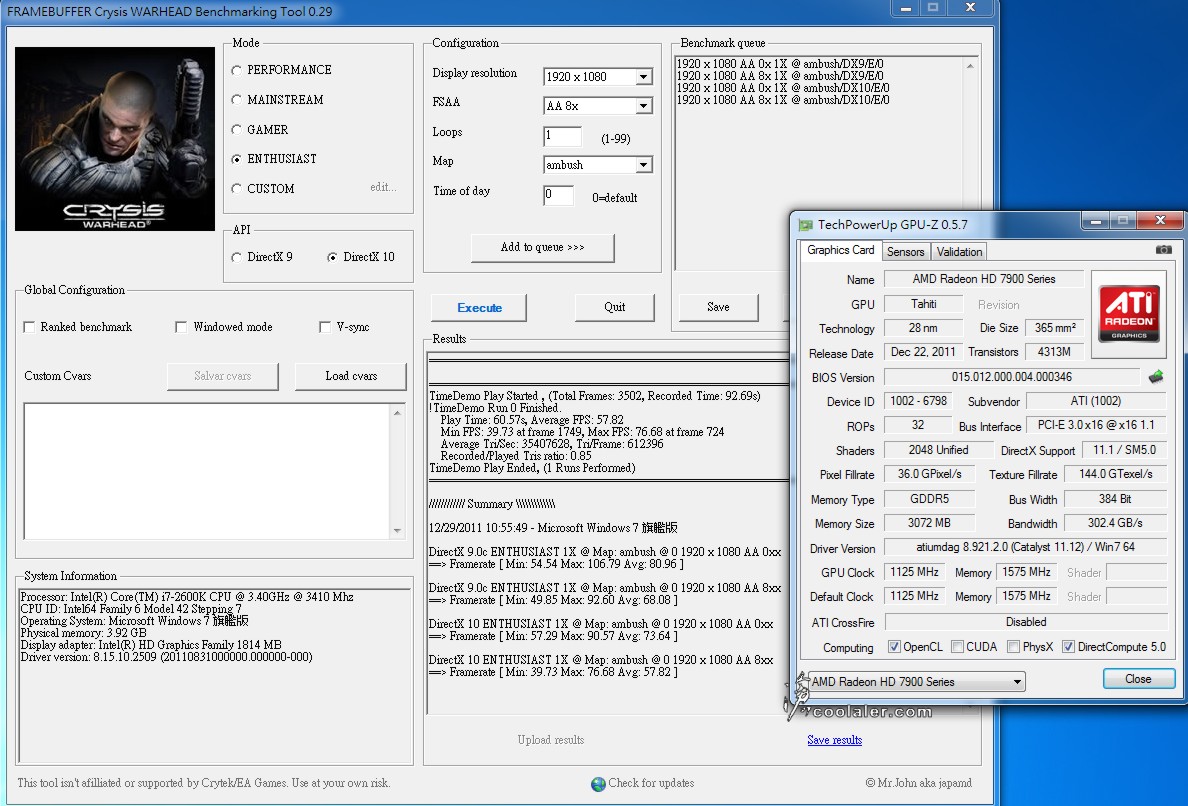Click the Check for updates link
Viewport: 1188px width, 806px height.
[x=651, y=783]
